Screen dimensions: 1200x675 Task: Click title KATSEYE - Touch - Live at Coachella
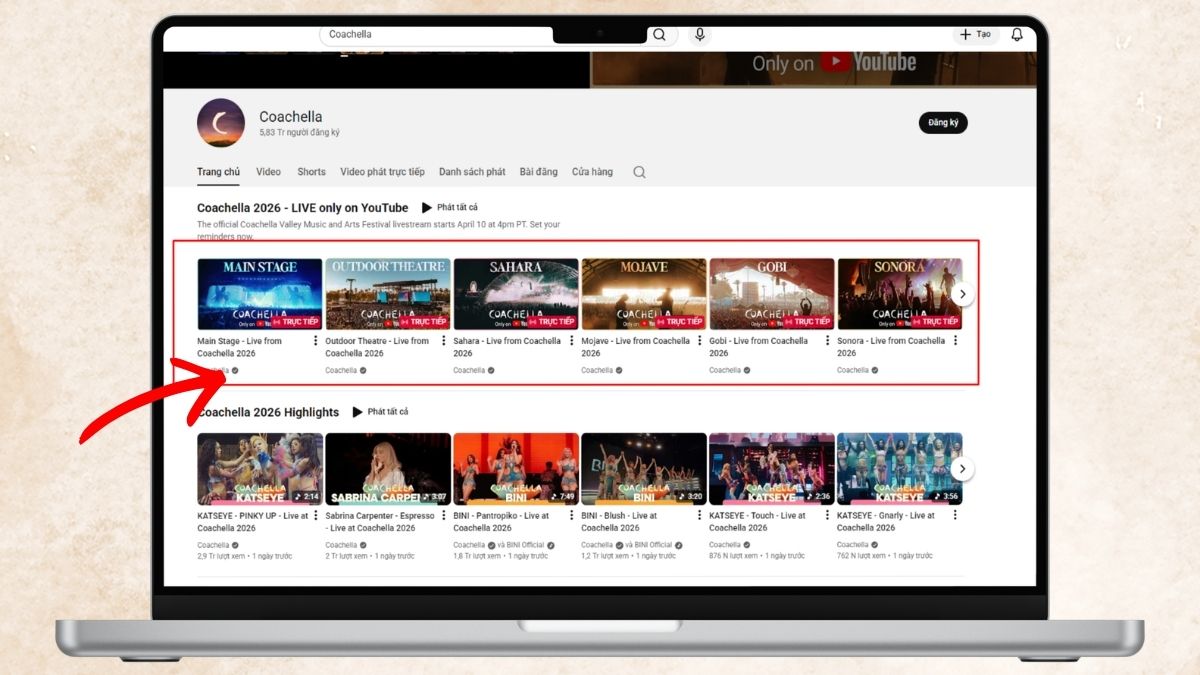pyautogui.click(x=757, y=521)
